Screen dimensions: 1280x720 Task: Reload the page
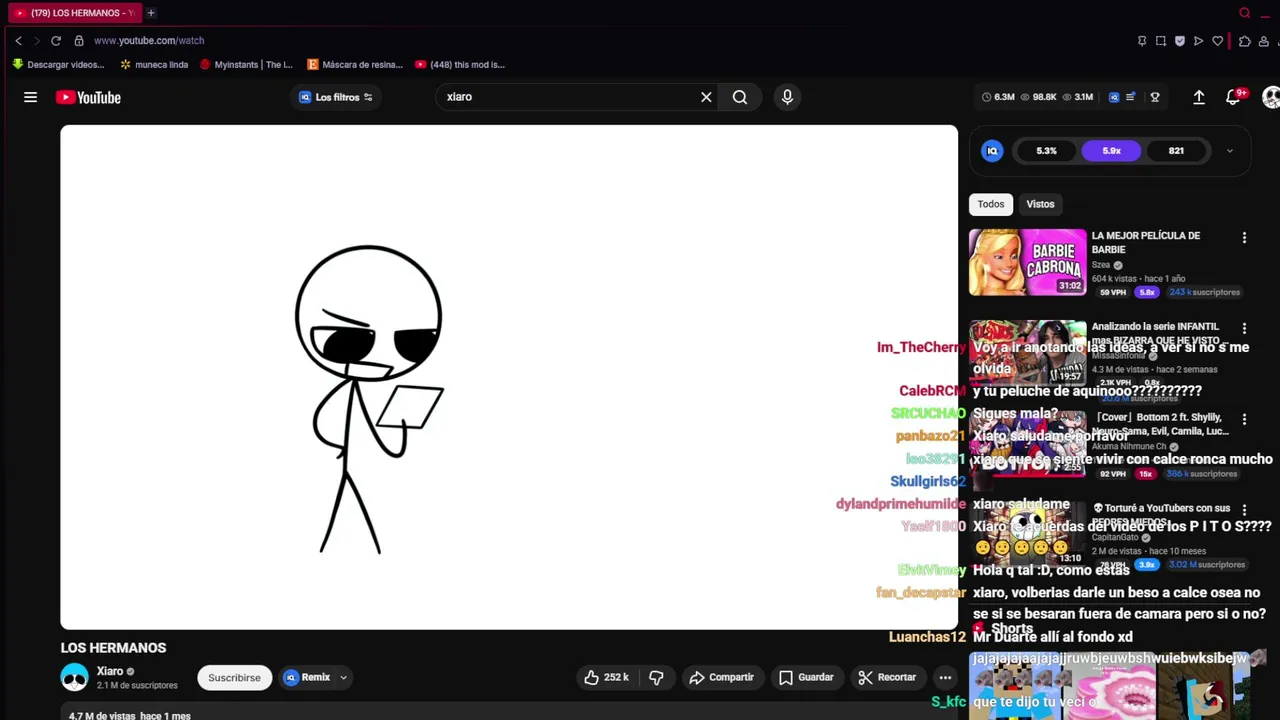pos(56,41)
